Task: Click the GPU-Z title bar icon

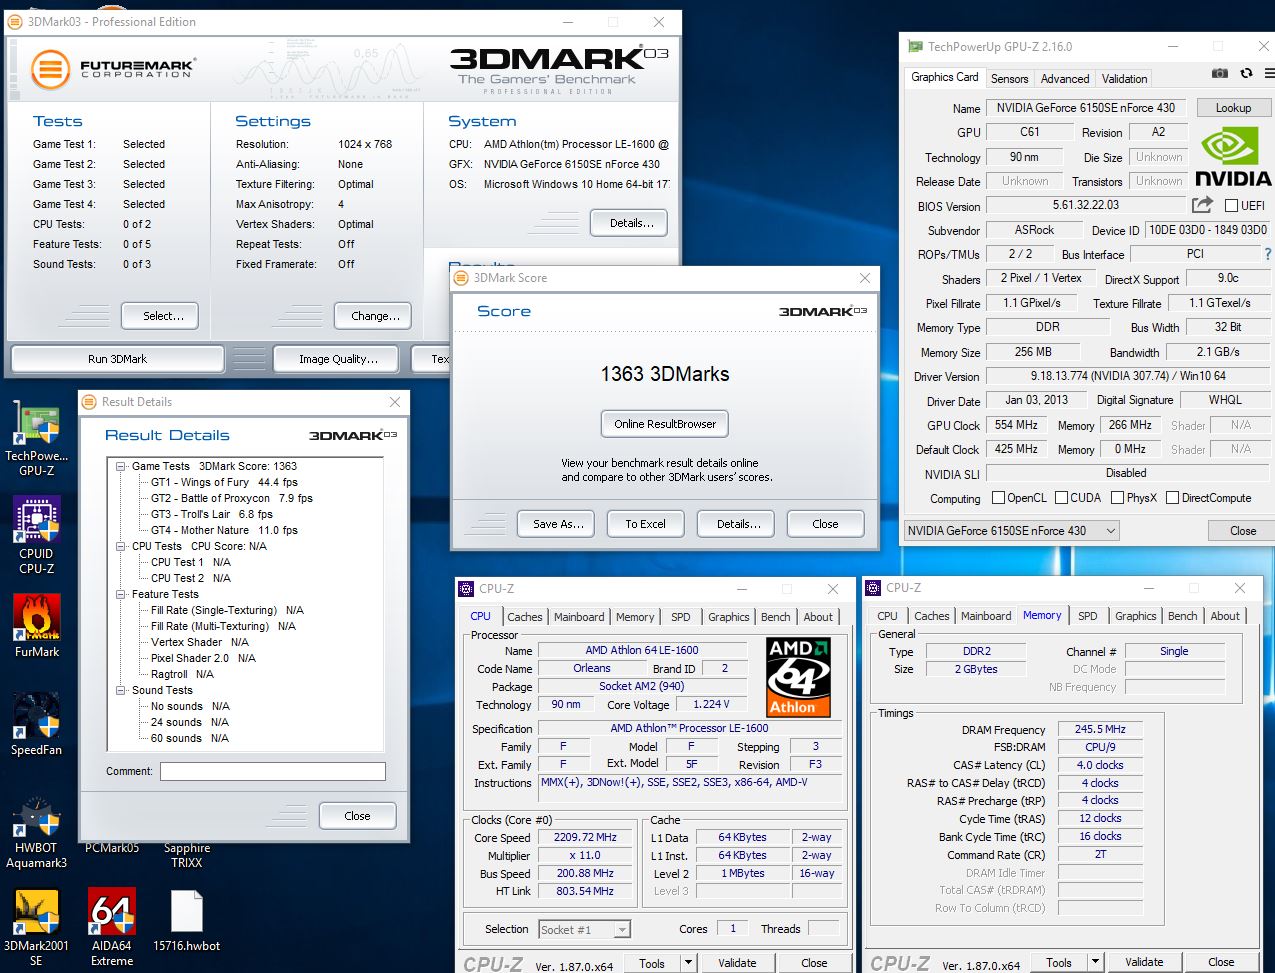Action: tap(915, 46)
